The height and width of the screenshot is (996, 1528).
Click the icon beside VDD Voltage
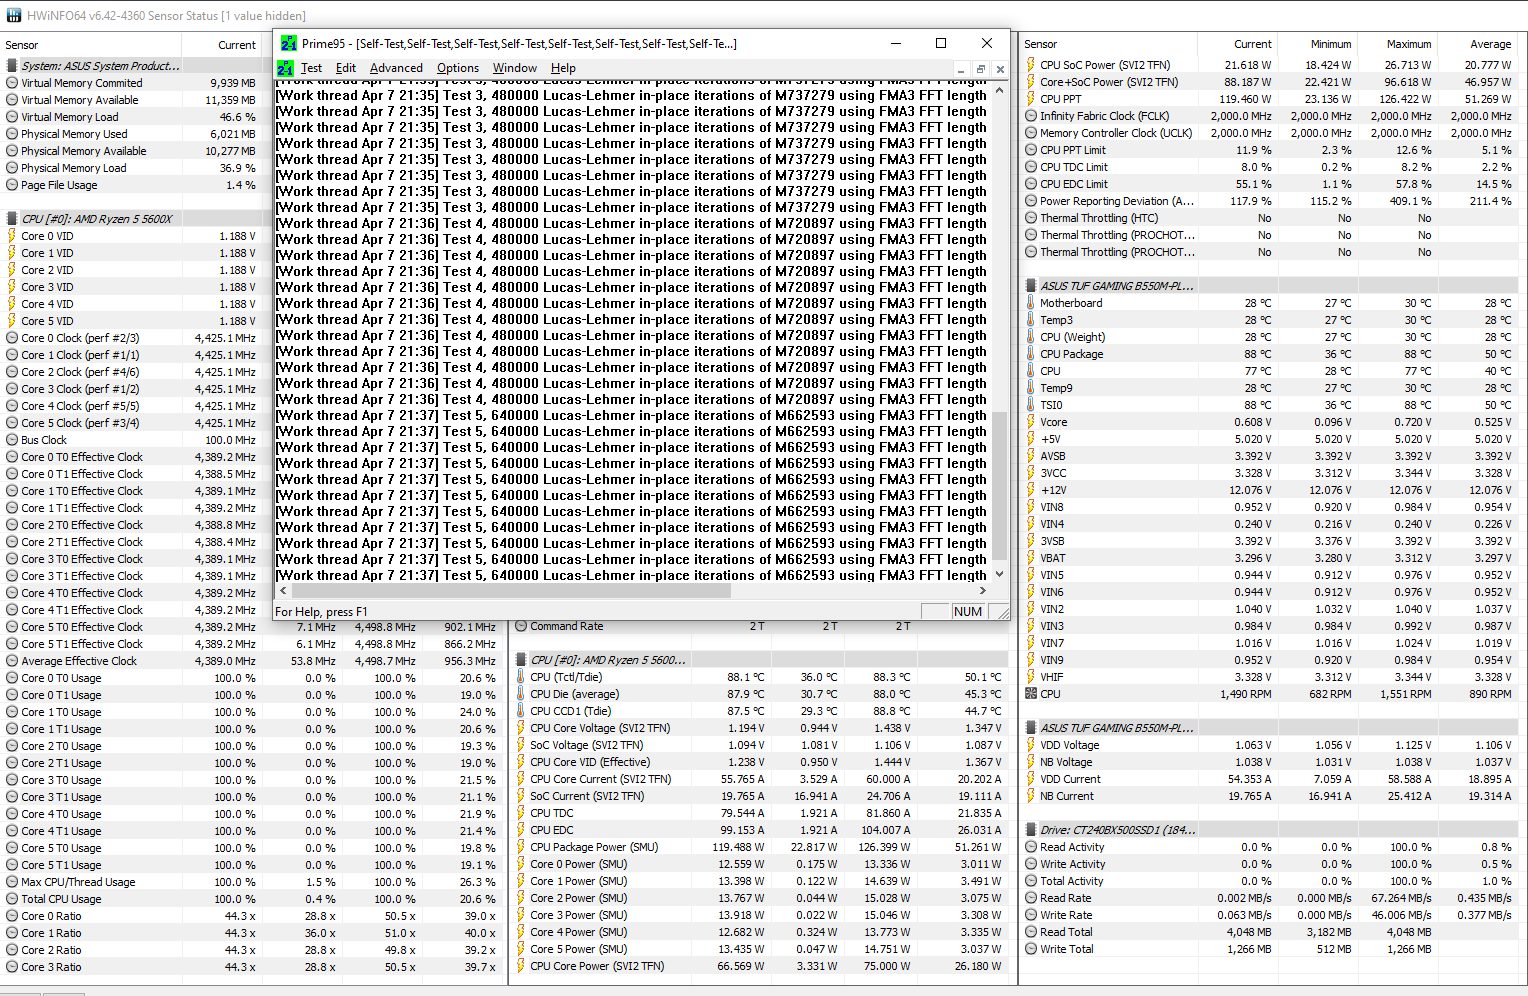coord(1030,745)
